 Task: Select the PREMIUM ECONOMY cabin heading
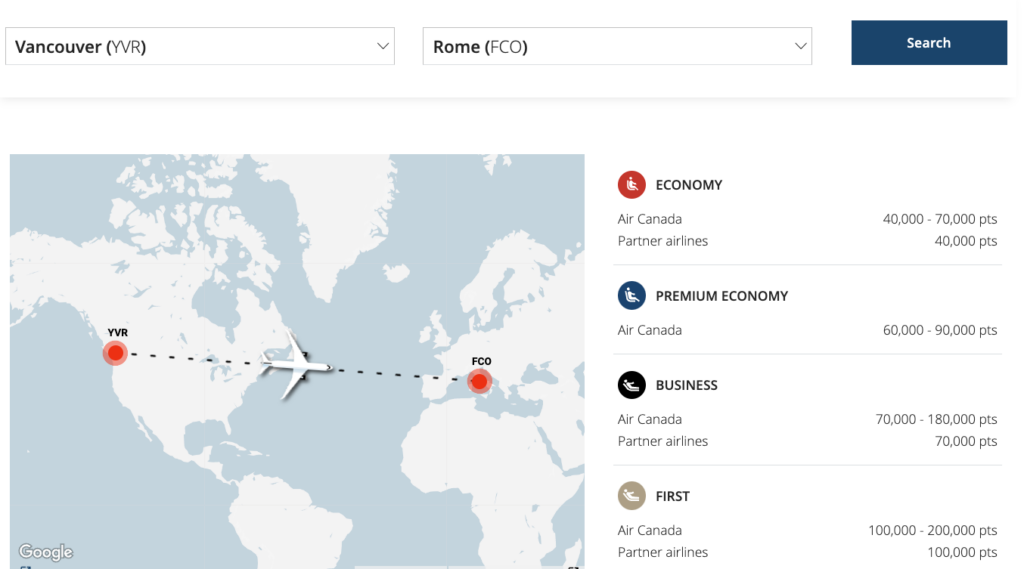click(x=722, y=296)
